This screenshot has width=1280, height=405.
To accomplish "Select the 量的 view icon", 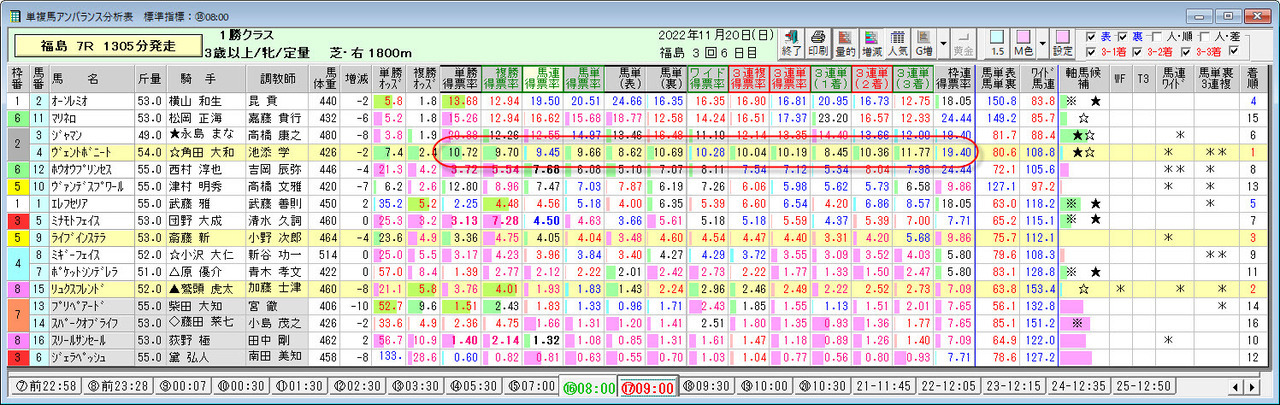I will [x=845, y=42].
